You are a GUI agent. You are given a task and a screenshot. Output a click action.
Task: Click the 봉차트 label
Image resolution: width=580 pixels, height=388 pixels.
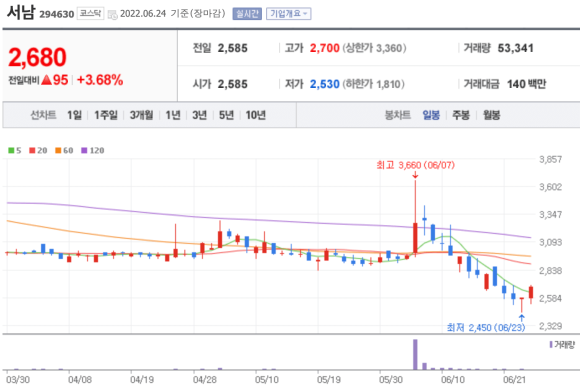(398, 115)
